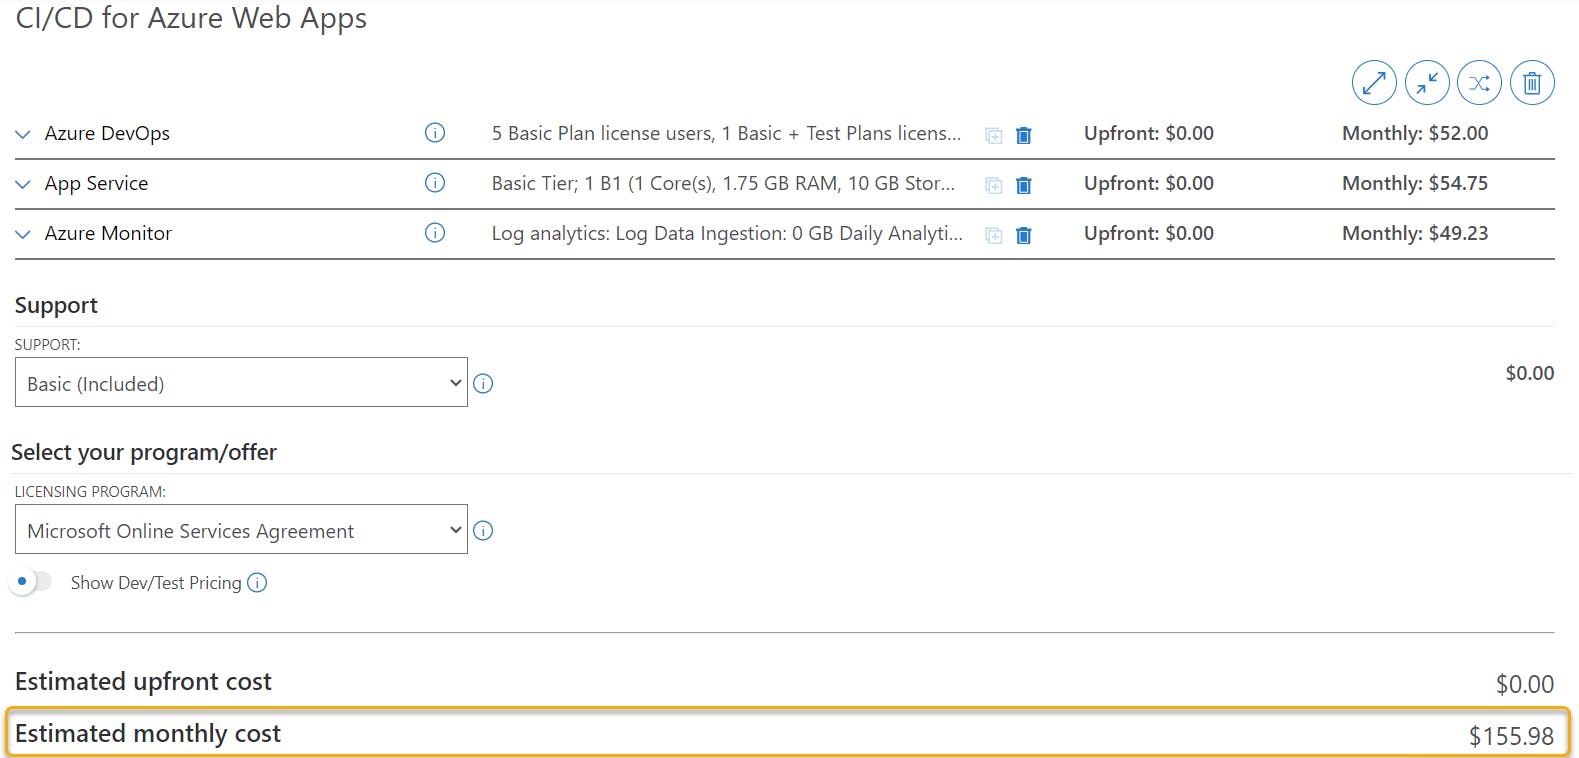Delete the Azure DevOps row

(1024, 135)
